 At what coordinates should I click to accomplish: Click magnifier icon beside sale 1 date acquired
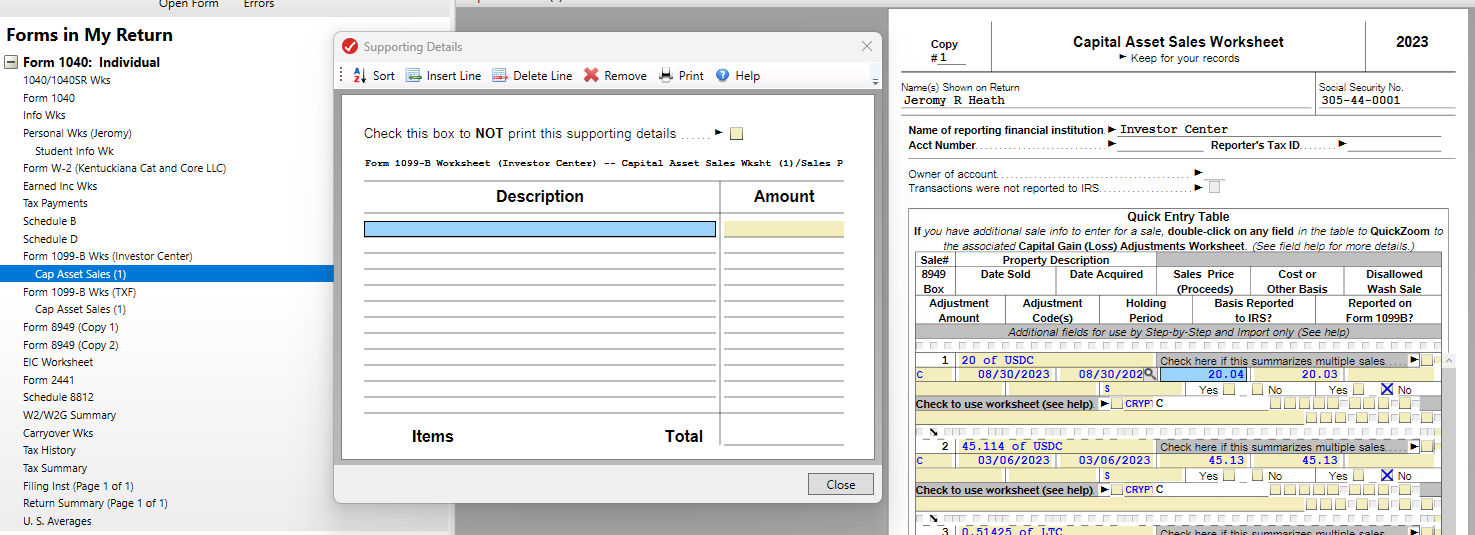click(1150, 374)
